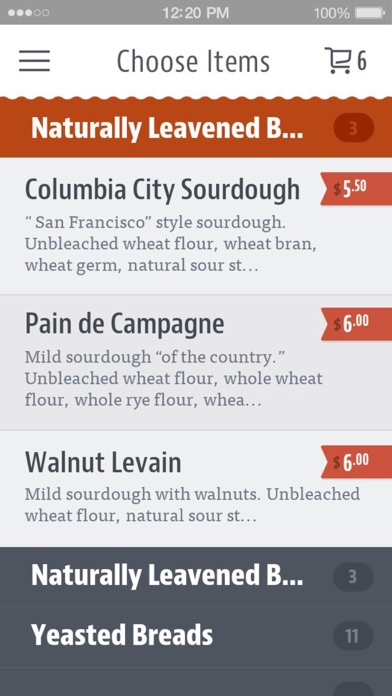392x696 pixels.
Task: Tap the Choose Items page title
Action: 193,61
